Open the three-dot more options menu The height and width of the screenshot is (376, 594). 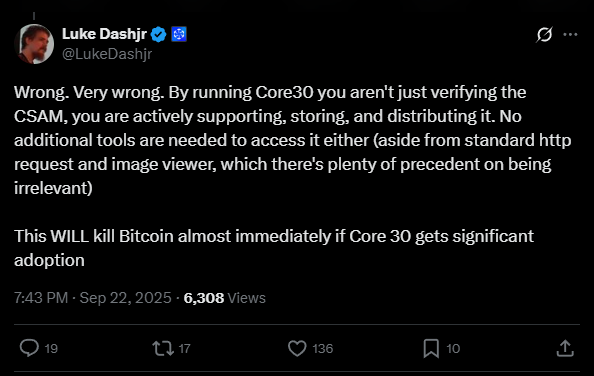[570, 34]
